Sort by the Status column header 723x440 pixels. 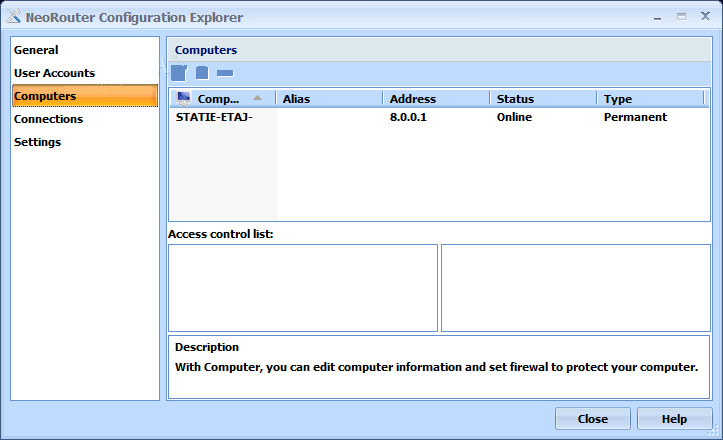click(543, 99)
